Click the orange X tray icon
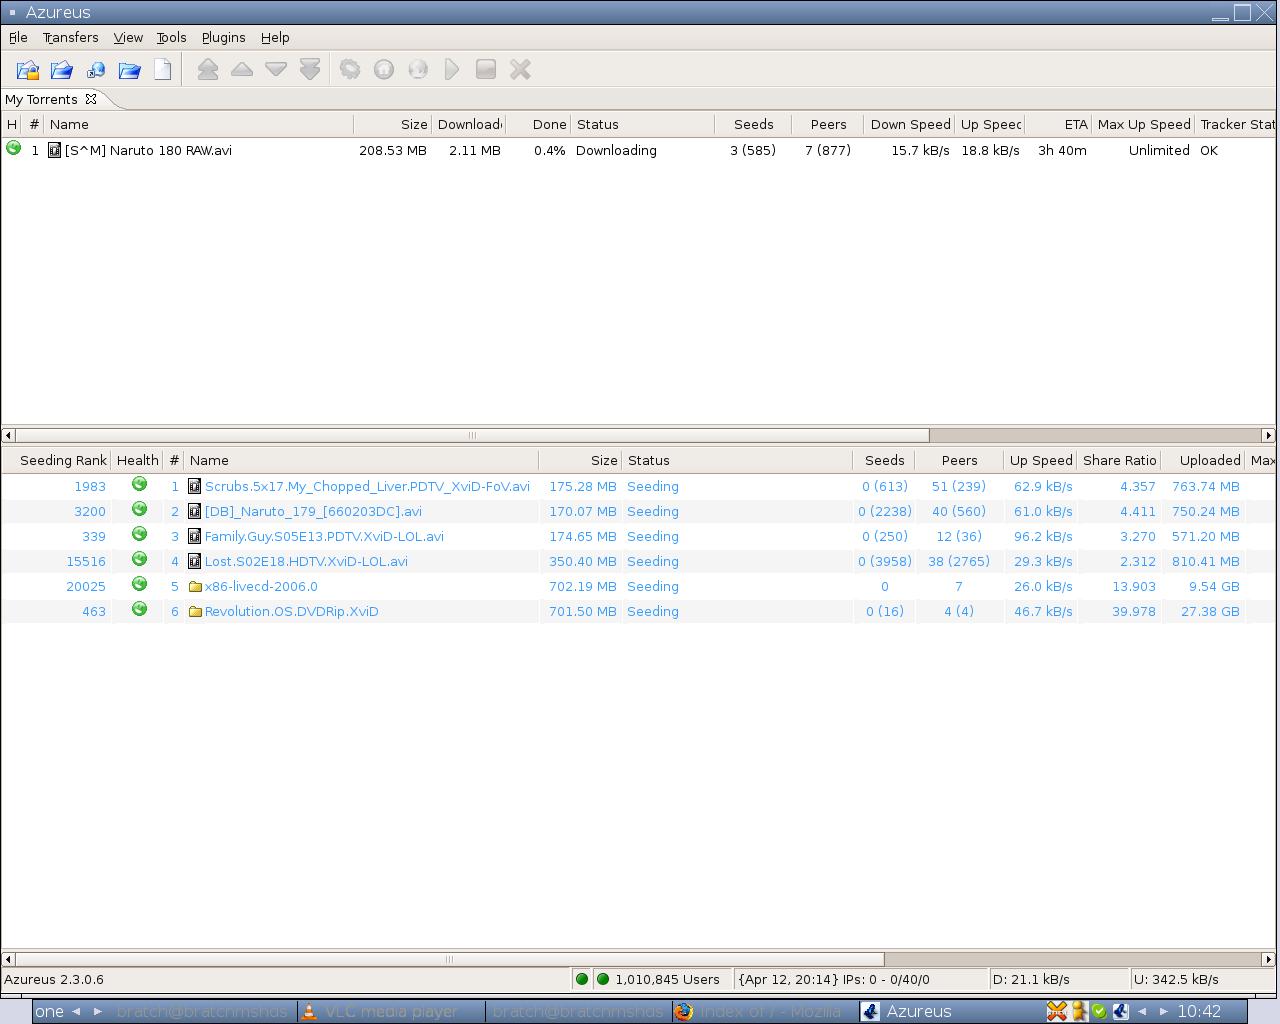 pos(1057,1012)
